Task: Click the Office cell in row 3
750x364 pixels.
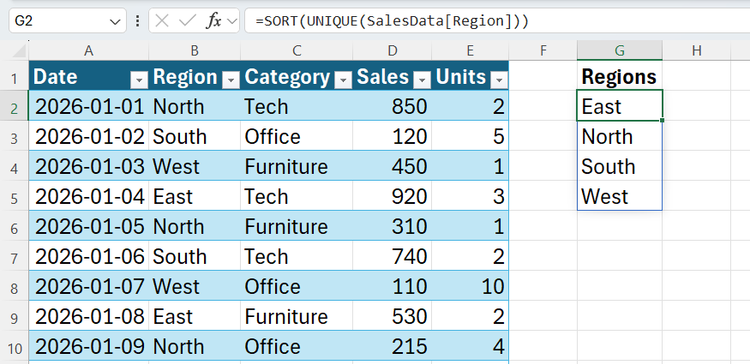Action: [x=297, y=136]
